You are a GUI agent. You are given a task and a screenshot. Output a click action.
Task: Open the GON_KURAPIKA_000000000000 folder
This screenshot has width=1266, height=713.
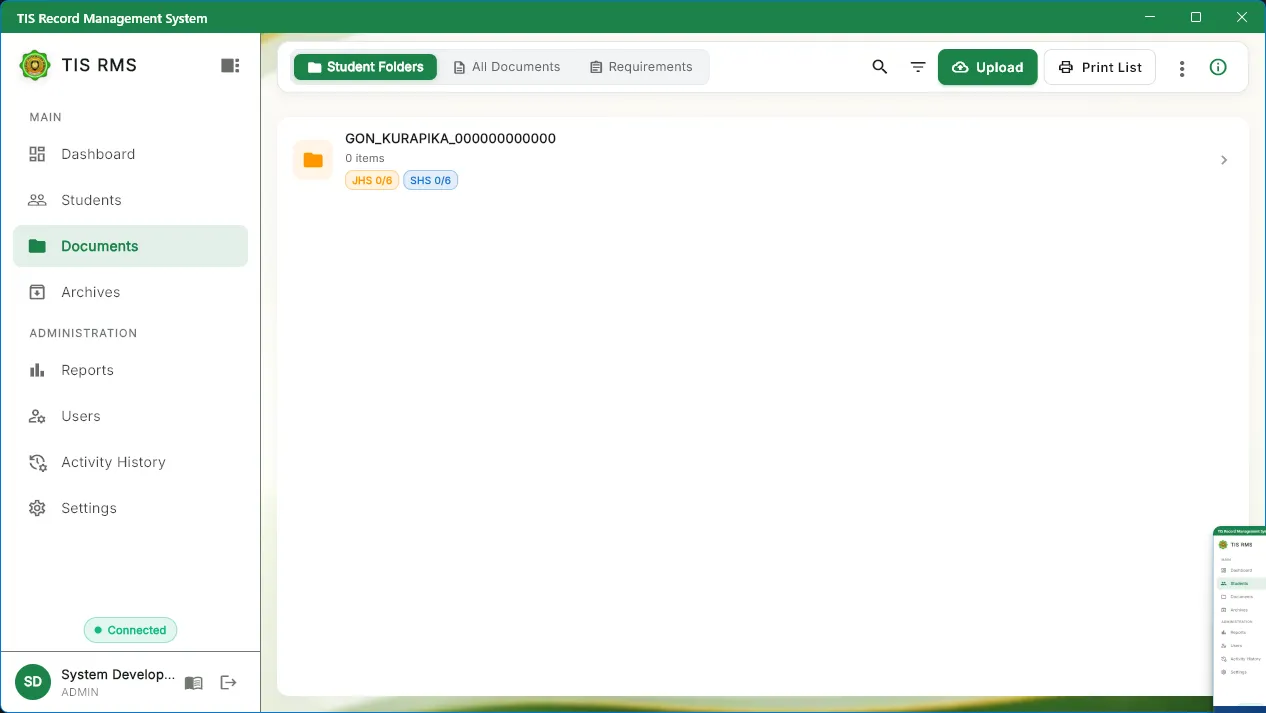coord(762,160)
